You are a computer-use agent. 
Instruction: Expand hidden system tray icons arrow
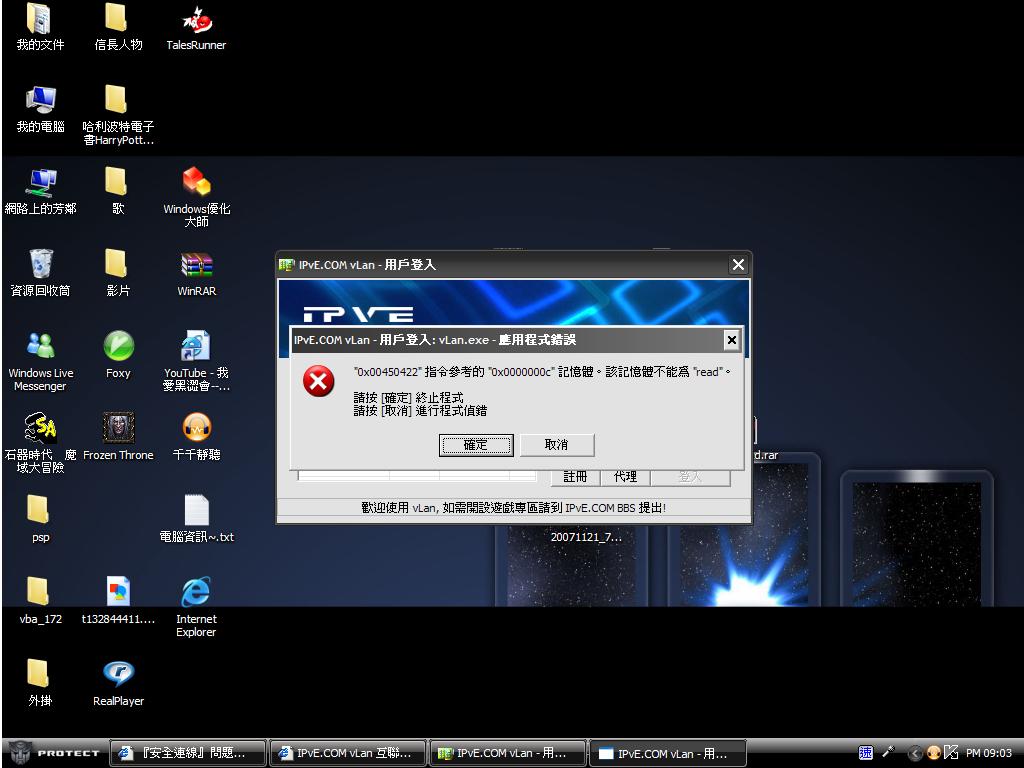point(915,753)
